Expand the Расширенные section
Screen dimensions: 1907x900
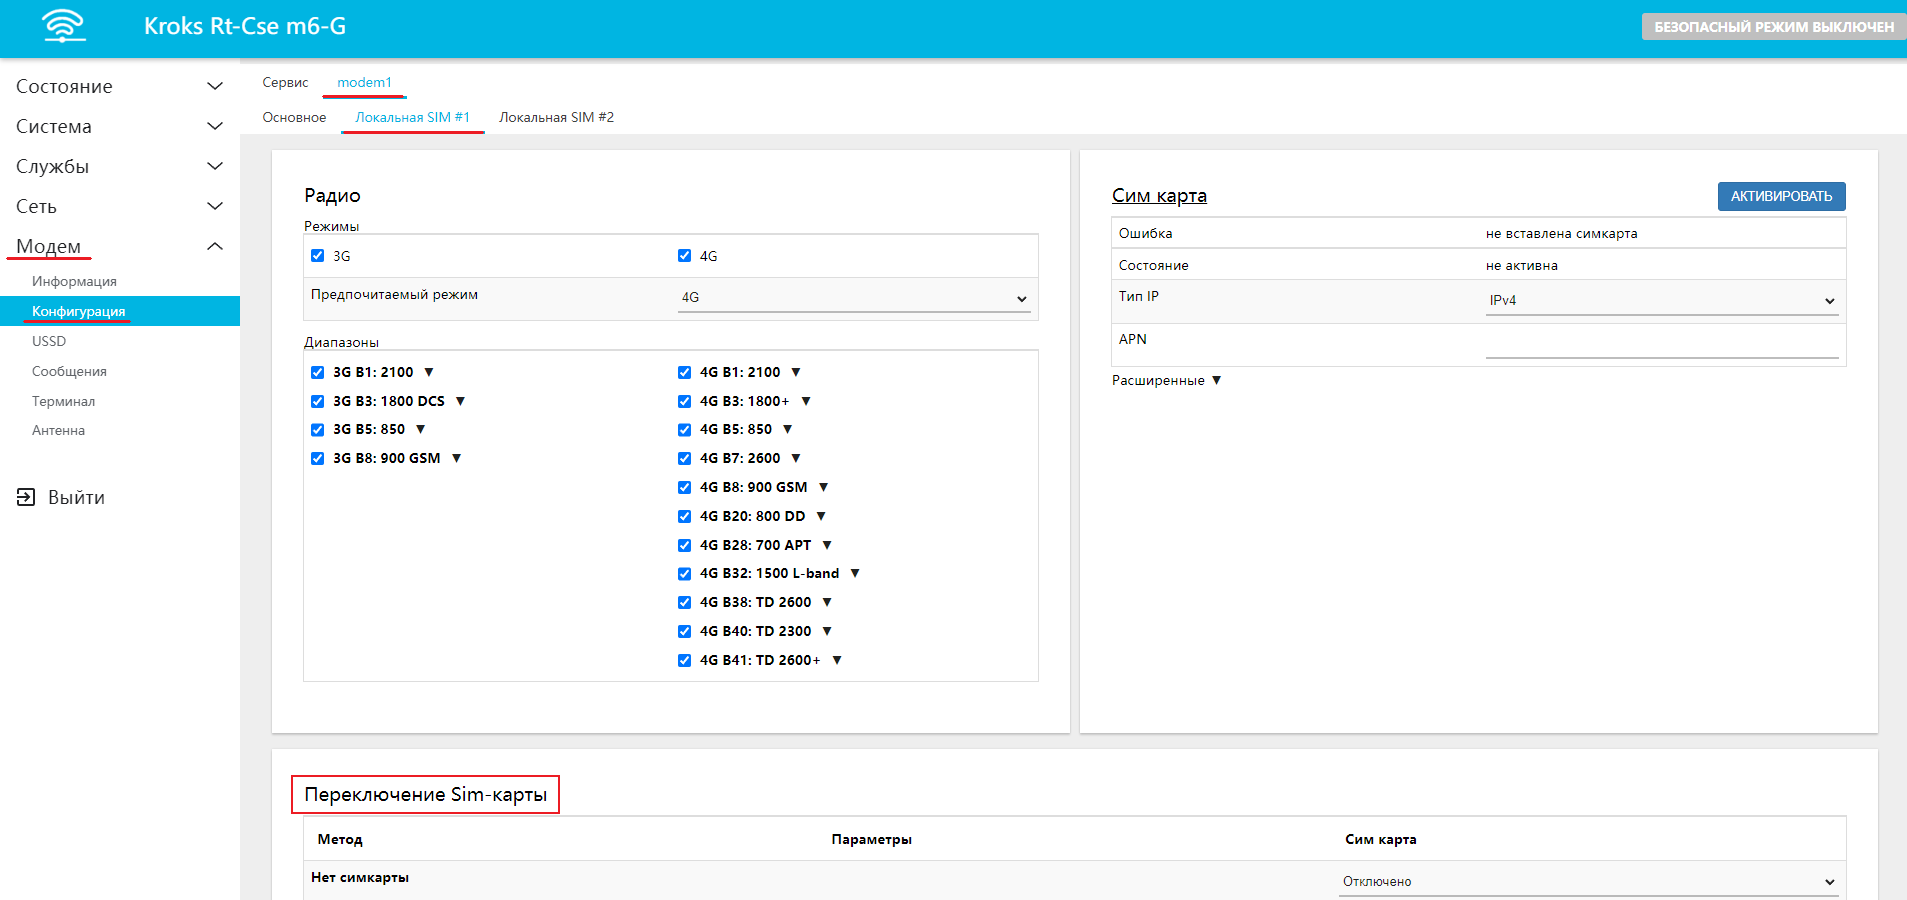click(x=1166, y=380)
